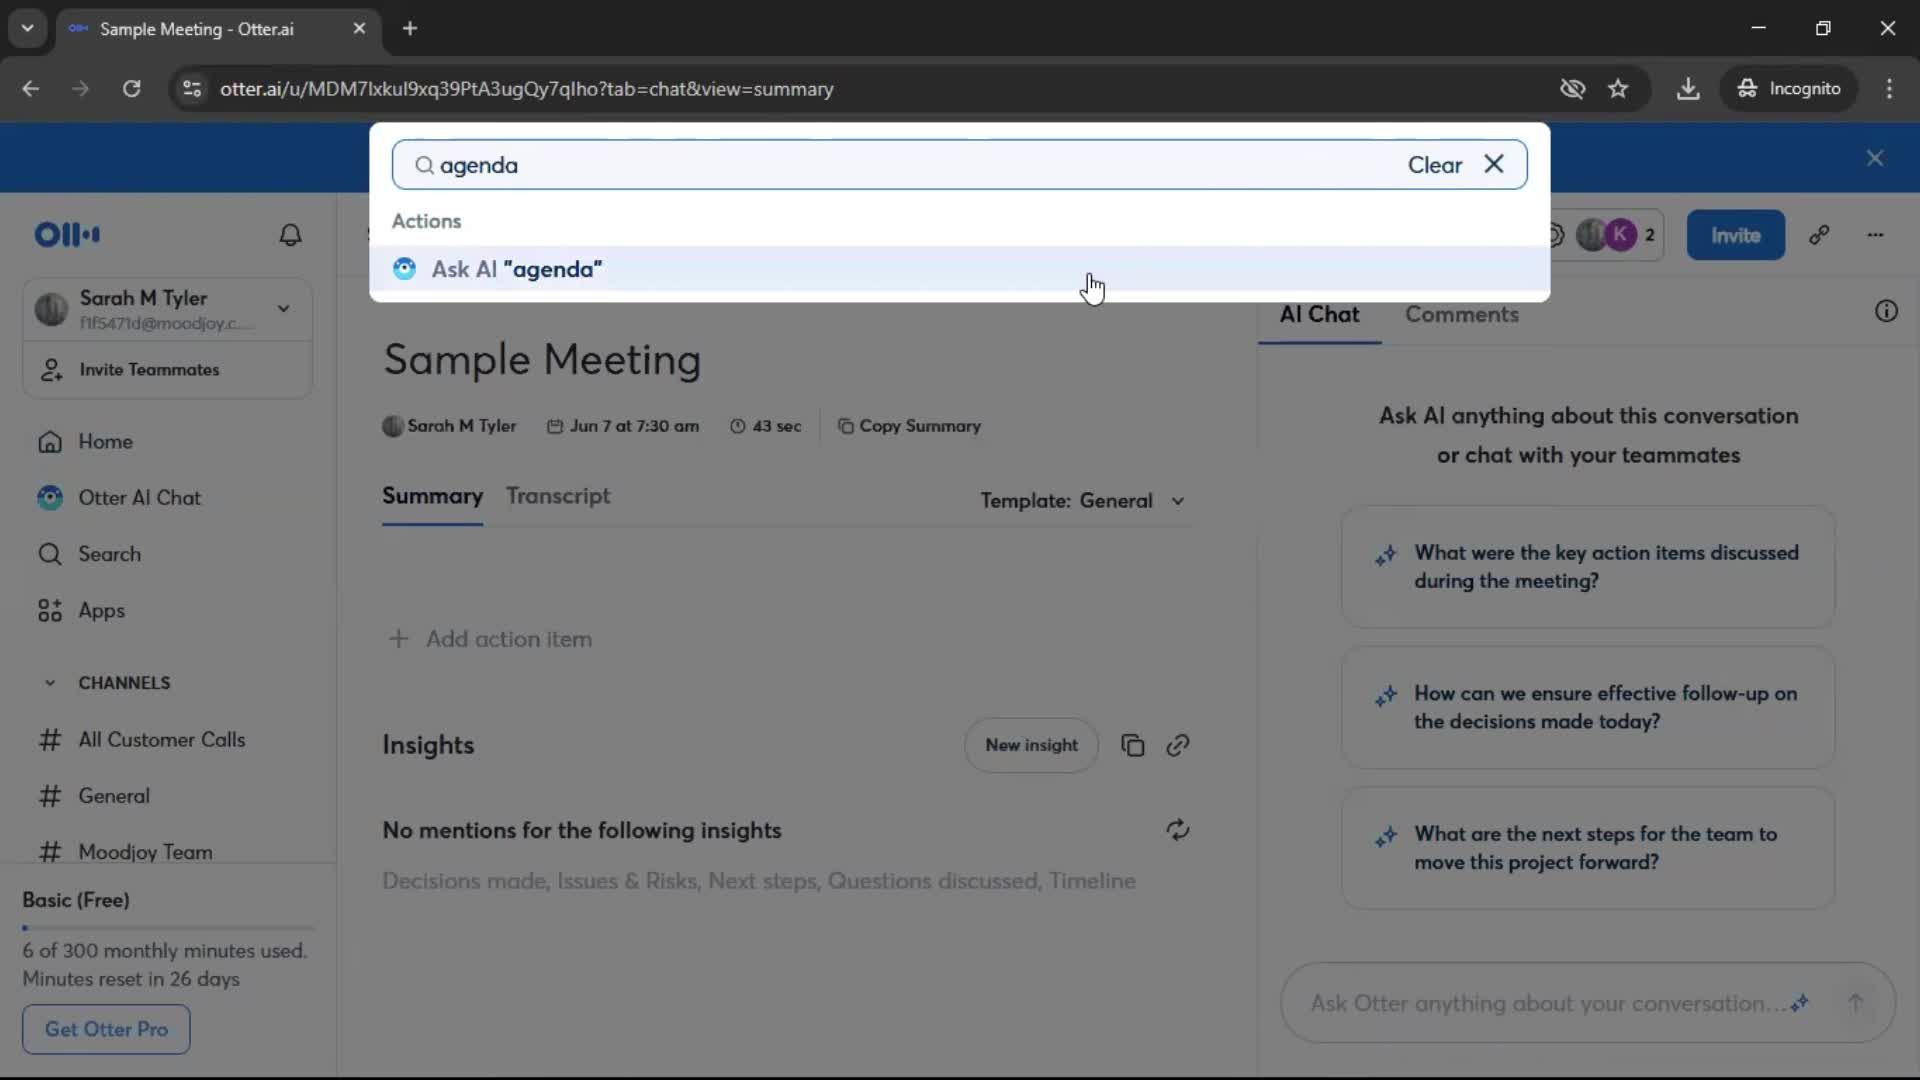
Task: Collapse the CHANNELS section chevron
Action: 50,683
